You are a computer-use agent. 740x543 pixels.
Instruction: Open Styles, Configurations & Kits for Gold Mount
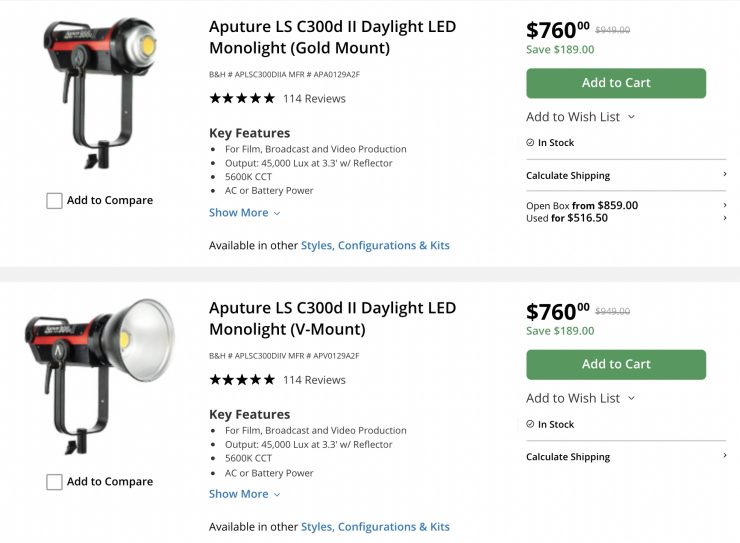tap(375, 246)
